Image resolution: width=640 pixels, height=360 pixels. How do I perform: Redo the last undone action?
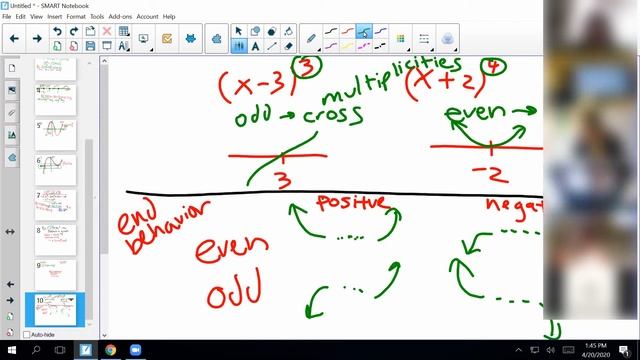[74, 31]
